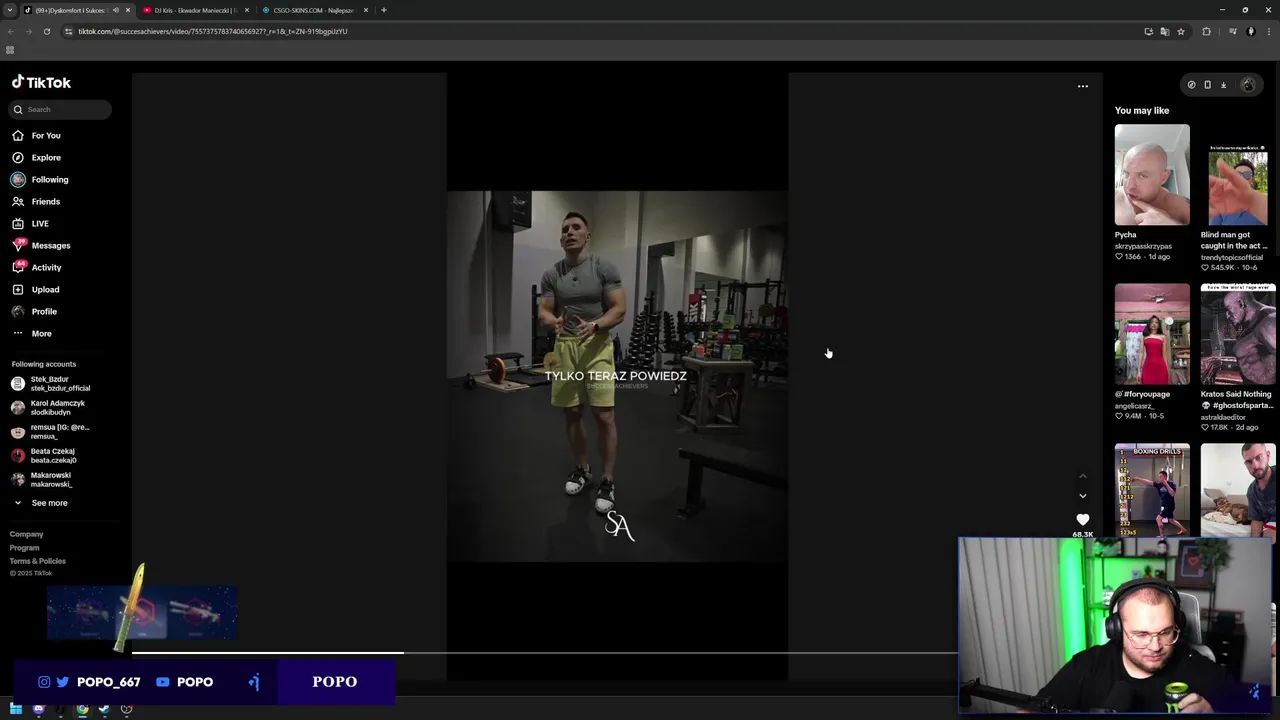The width and height of the screenshot is (1280, 720).
Task: Click the get app phone icon
Action: tap(1207, 85)
